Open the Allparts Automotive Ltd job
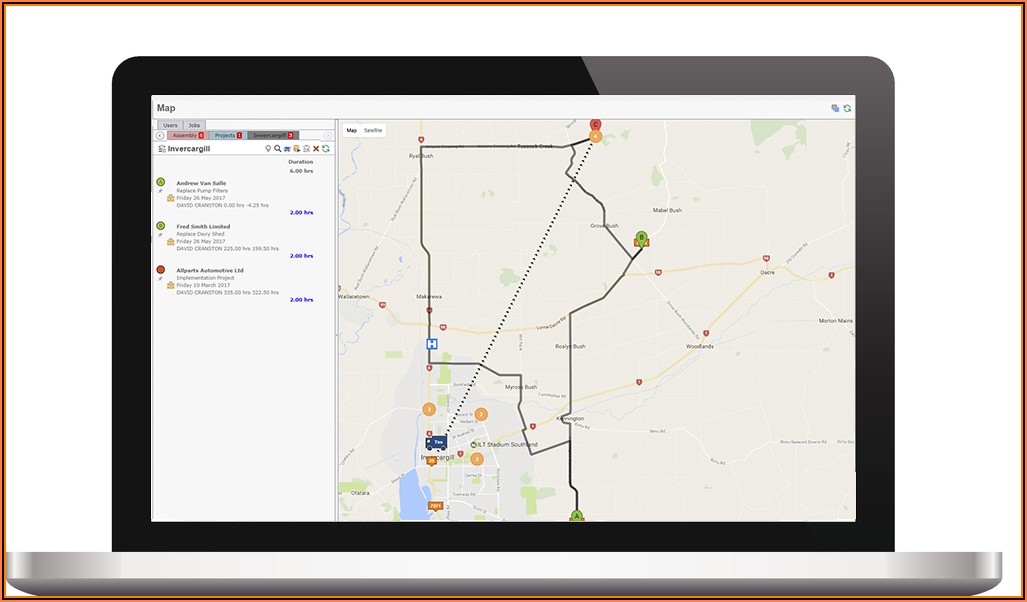1027x602 pixels. point(209,270)
